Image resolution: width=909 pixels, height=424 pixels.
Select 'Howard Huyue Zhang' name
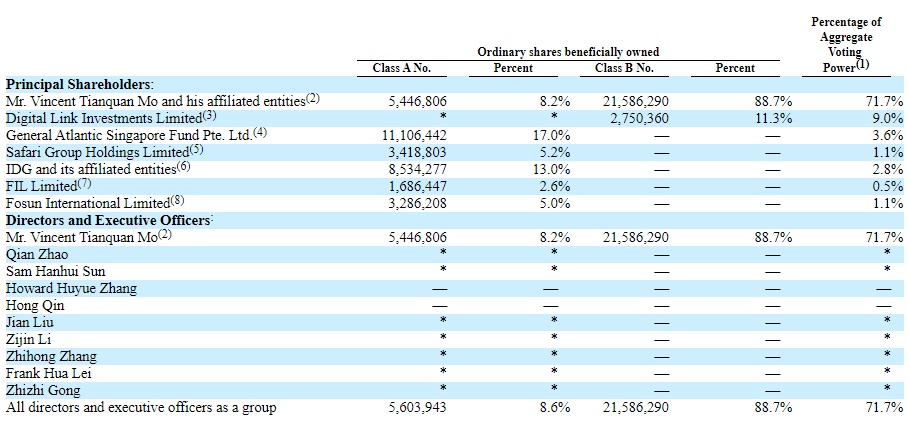[x=71, y=288]
